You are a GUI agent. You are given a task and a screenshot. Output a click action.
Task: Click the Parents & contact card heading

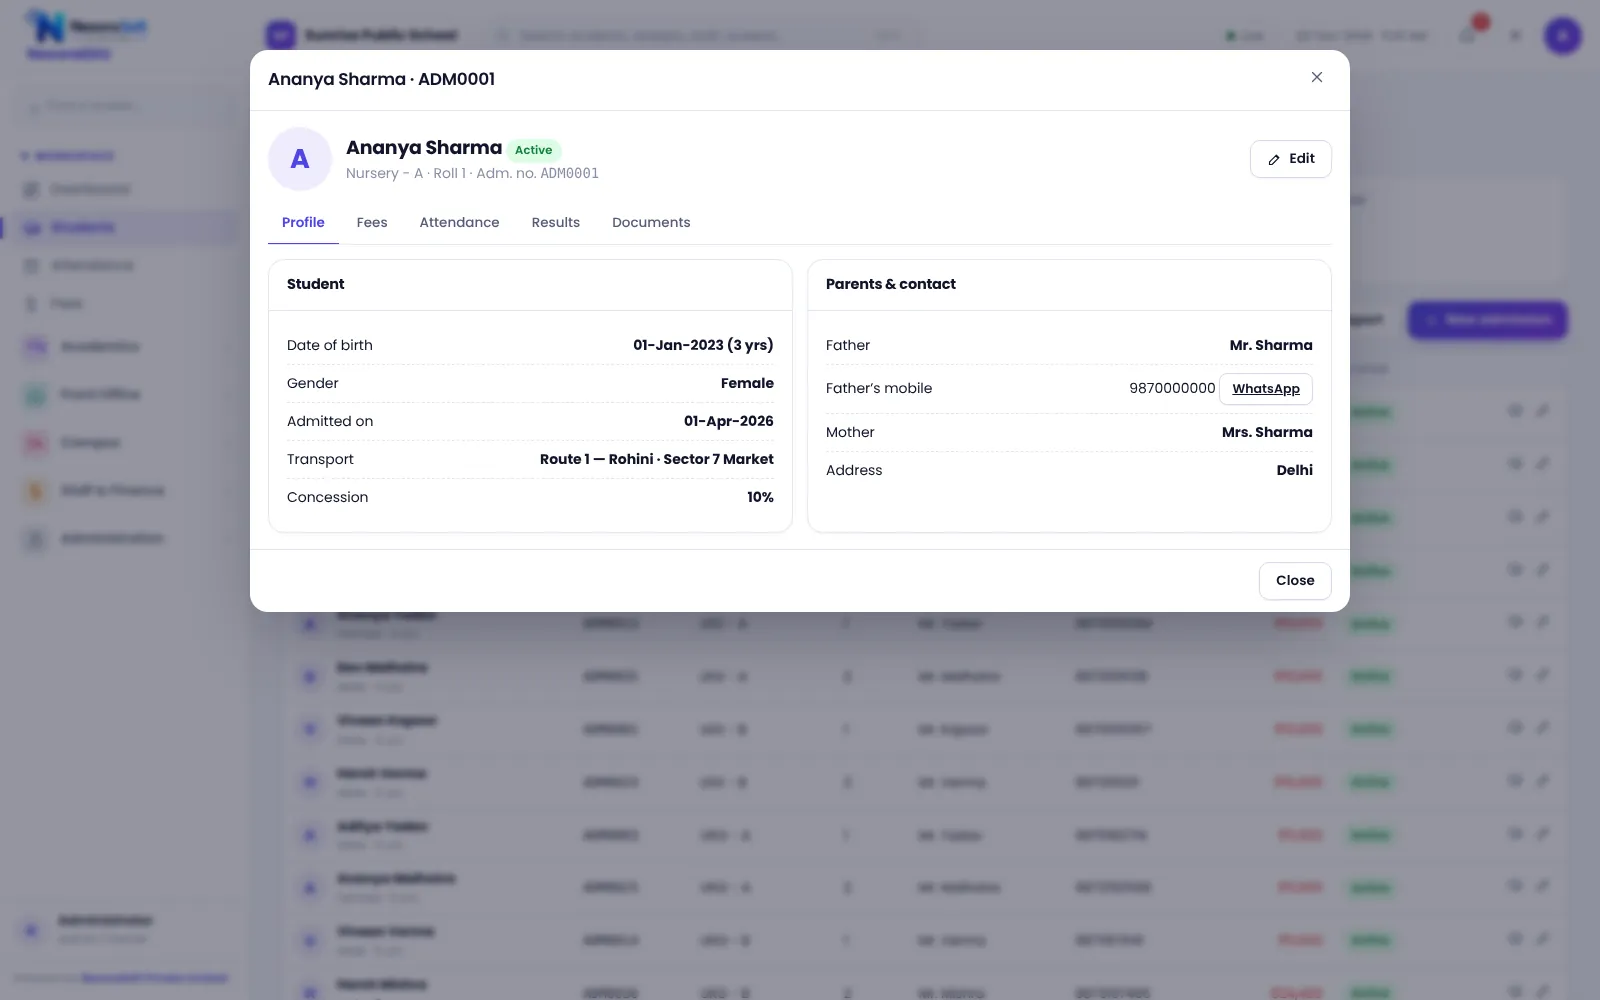coord(891,284)
